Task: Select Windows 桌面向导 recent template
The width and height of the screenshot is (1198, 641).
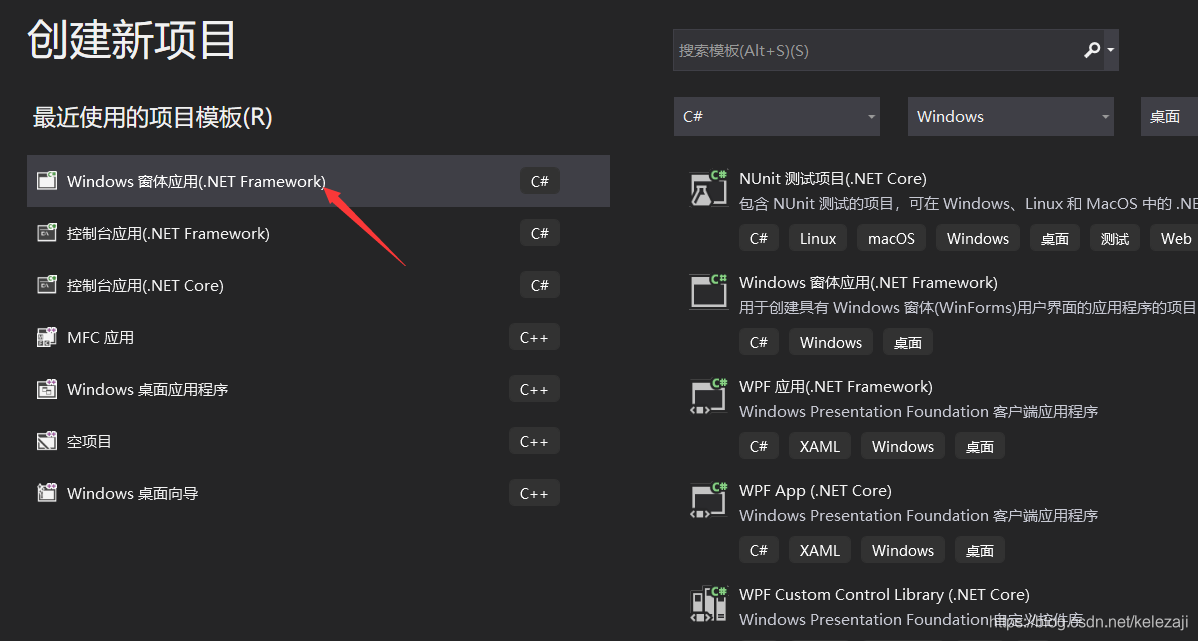Action: point(318,493)
